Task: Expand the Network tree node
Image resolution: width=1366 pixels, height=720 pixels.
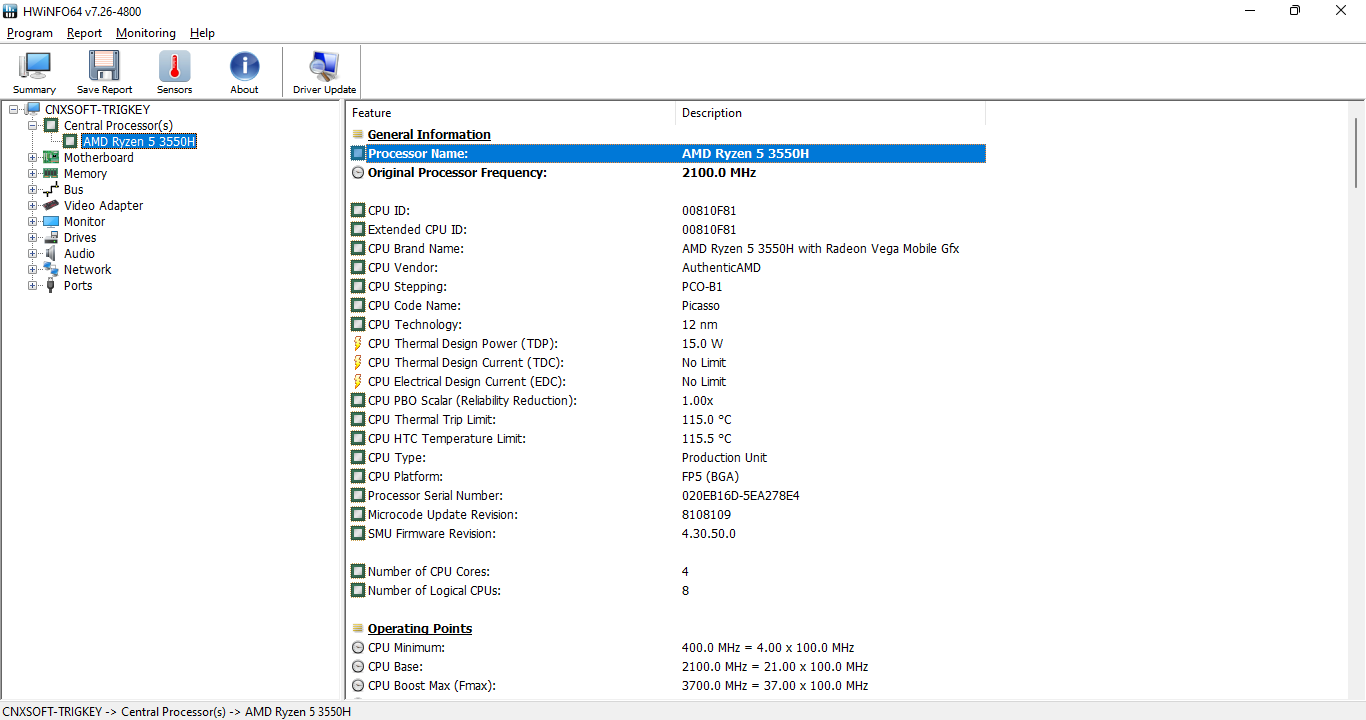Action: (x=33, y=269)
